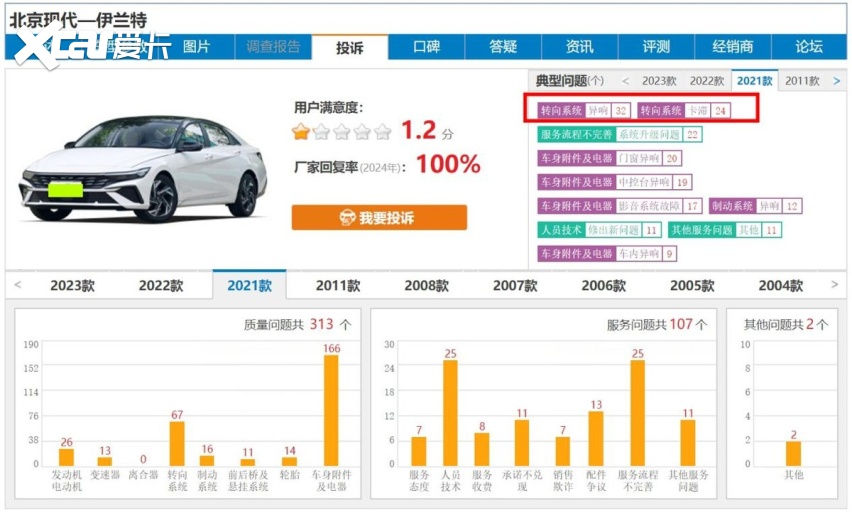Click the 发动机电动机 bar showing 26

(x=66, y=457)
